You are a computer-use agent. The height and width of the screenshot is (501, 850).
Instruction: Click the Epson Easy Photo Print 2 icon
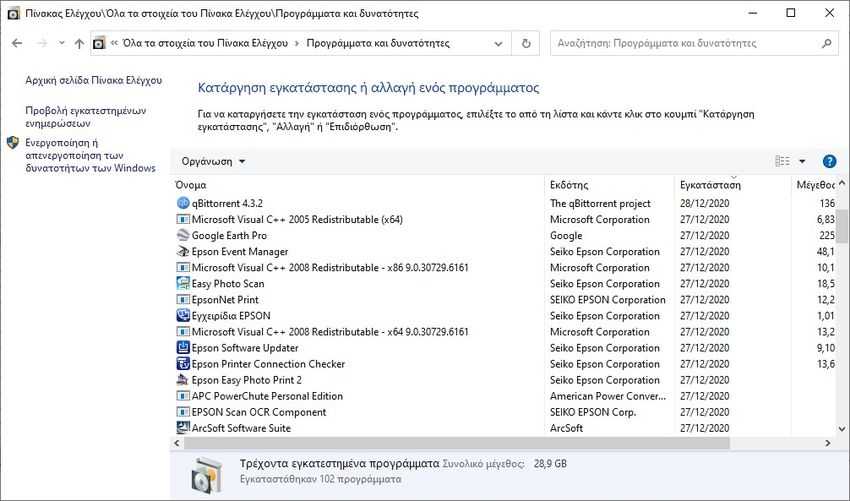click(183, 380)
